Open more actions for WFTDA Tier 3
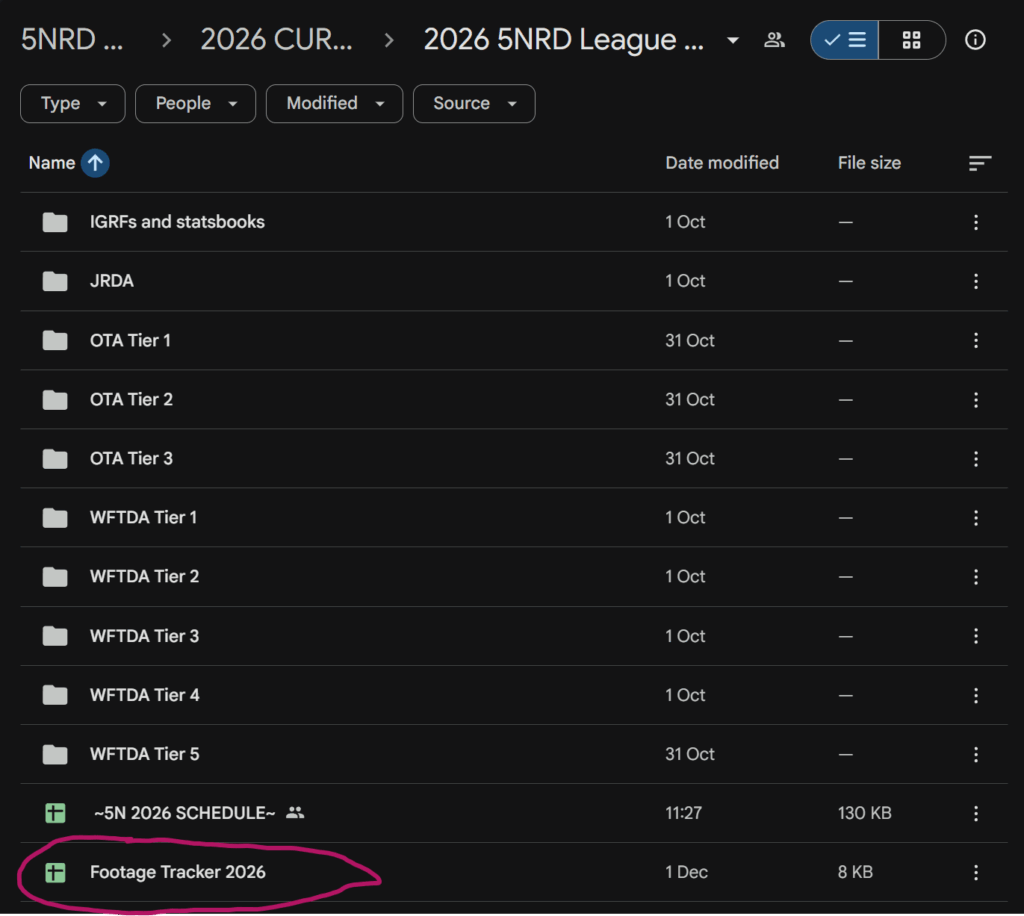 pos(976,636)
